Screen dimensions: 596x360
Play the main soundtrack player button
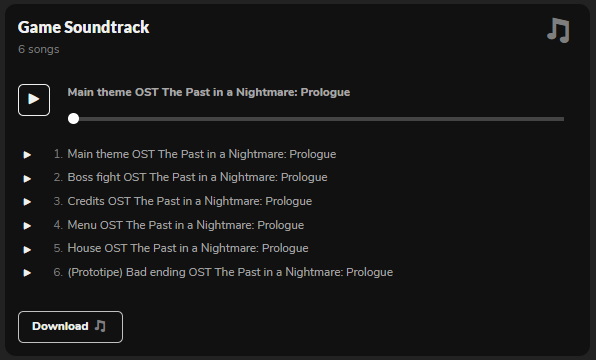tap(34, 100)
